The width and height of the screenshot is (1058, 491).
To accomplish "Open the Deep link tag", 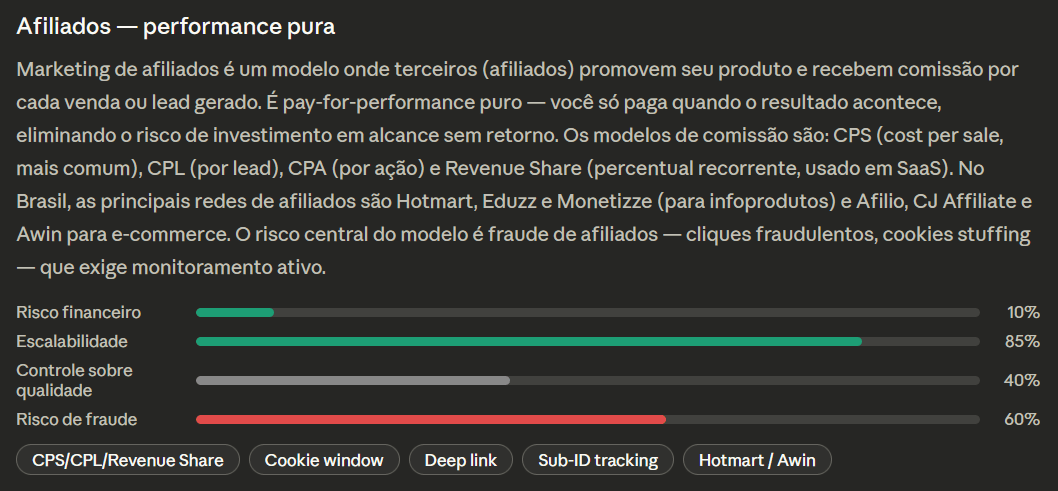I will tap(460, 460).
